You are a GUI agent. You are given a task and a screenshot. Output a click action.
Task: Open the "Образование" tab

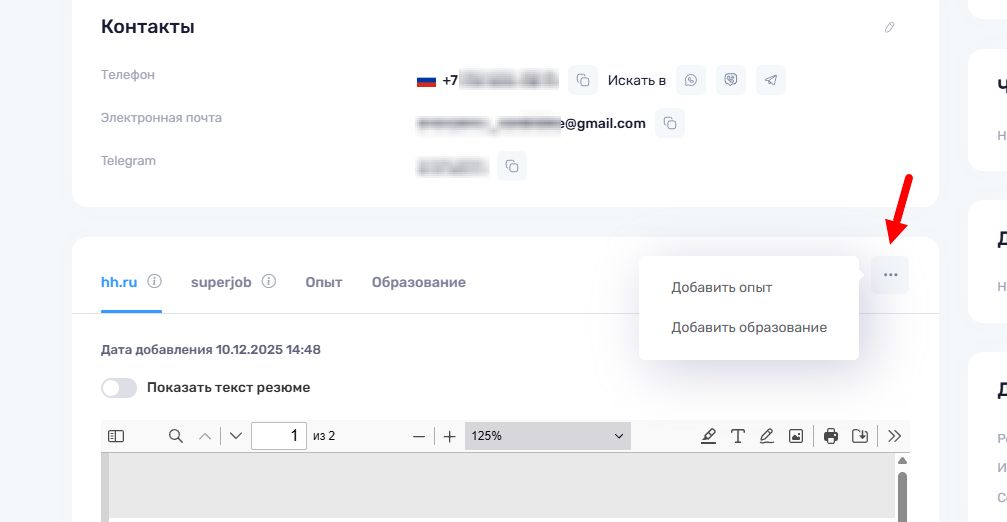tap(418, 282)
